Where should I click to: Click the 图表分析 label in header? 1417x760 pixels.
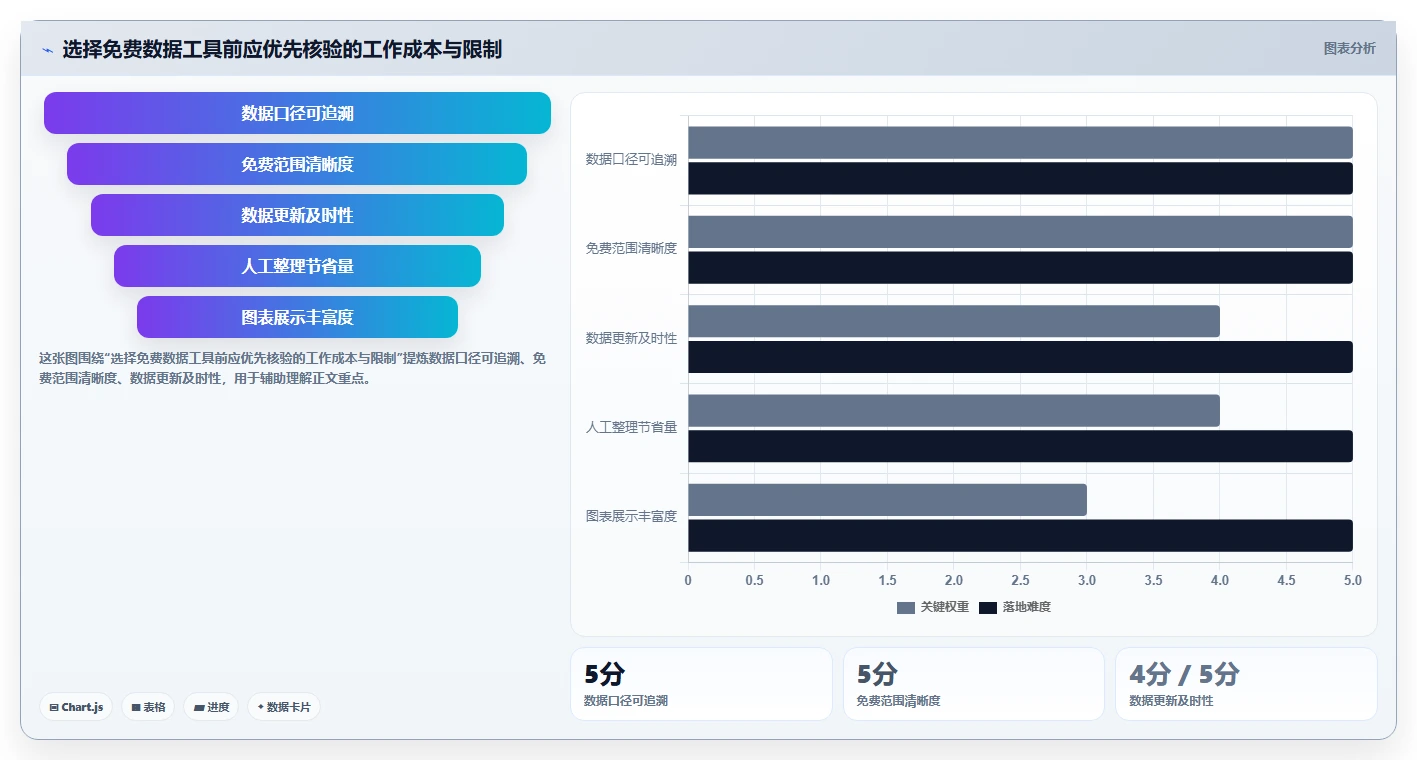coord(1349,48)
